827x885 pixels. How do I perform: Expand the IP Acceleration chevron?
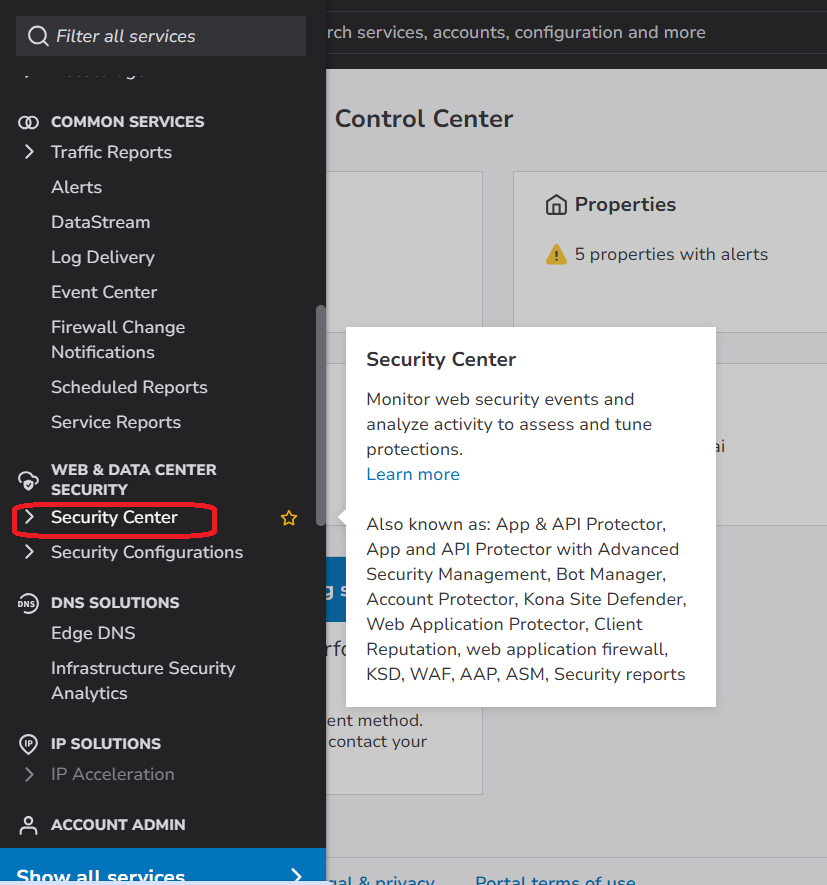[29, 774]
